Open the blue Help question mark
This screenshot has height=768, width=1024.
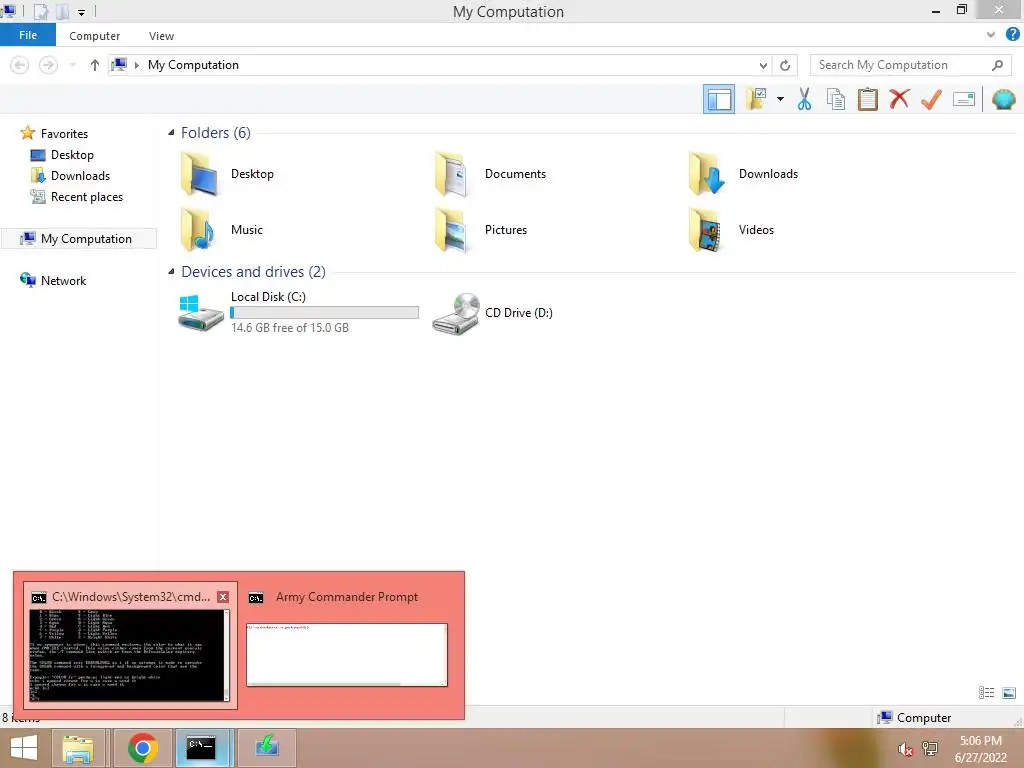pos(1012,35)
